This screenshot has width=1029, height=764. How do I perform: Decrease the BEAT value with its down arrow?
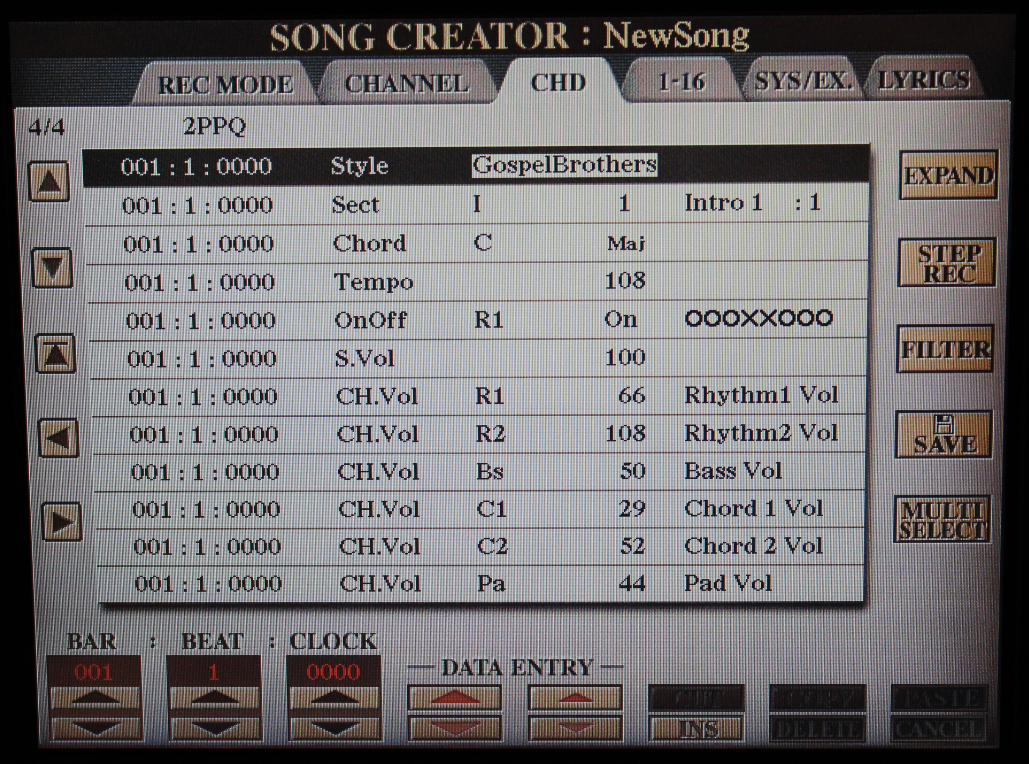pyautogui.click(x=213, y=728)
